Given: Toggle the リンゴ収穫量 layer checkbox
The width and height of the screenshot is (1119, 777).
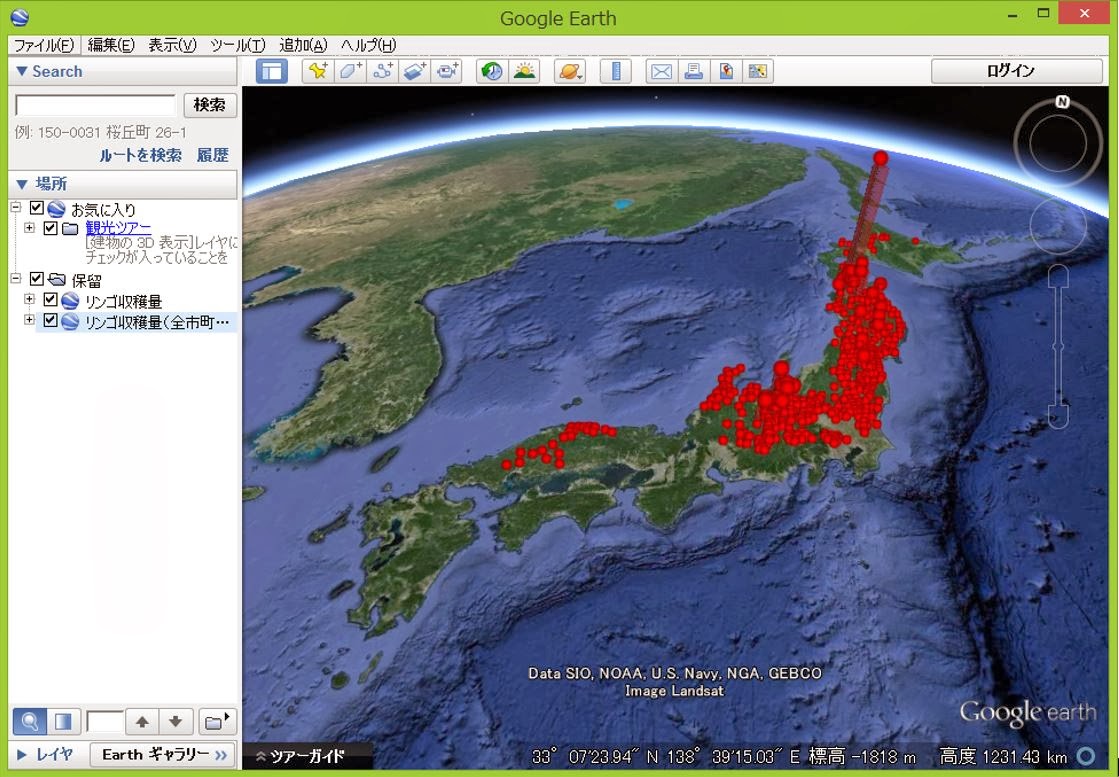Looking at the screenshot, I should (50, 300).
